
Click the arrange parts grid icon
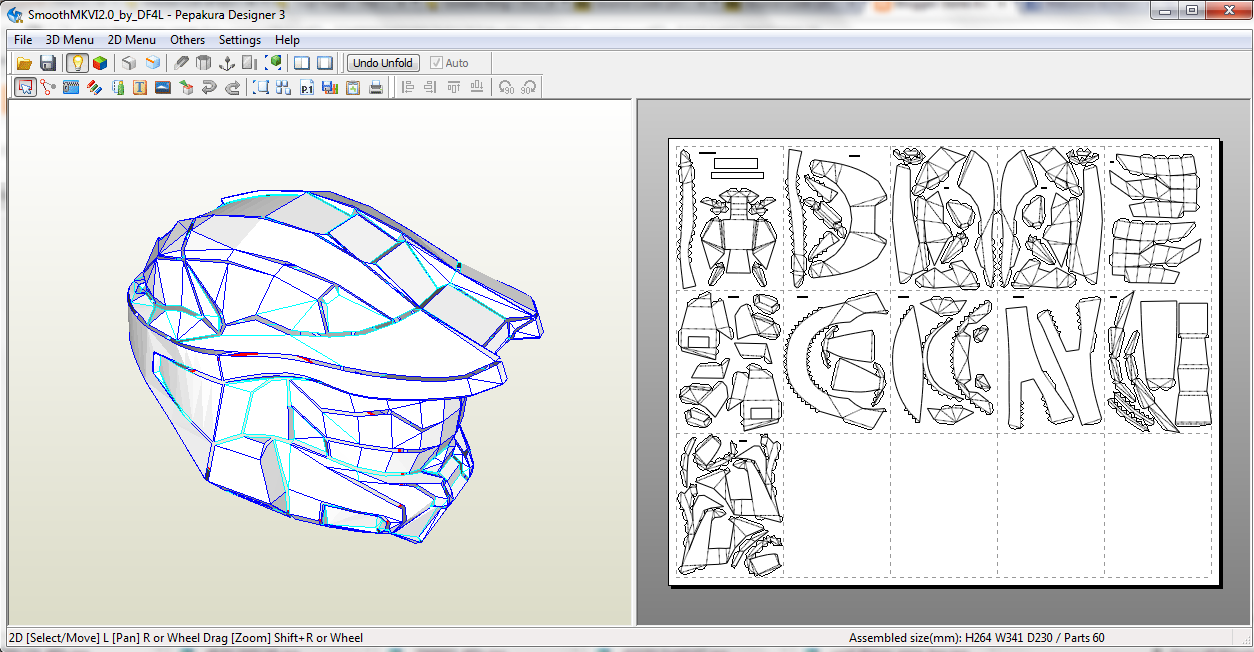pos(284,87)
